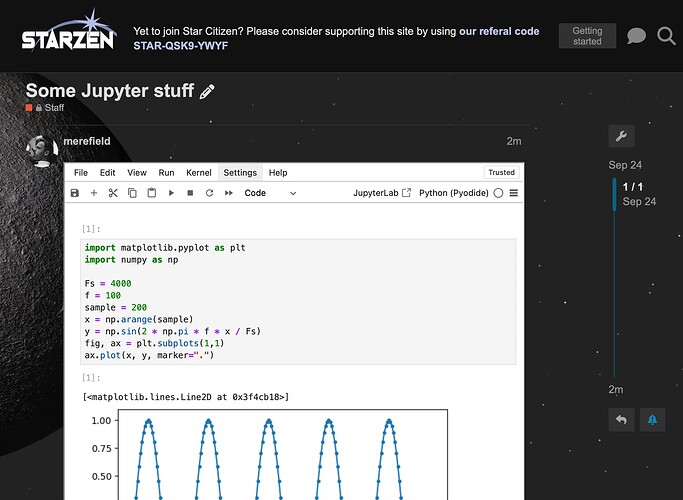Click the Python (Pyodide) kernel name
This screenshot has width=683, height=500.
pyautogui.click(x=453, y=193)
